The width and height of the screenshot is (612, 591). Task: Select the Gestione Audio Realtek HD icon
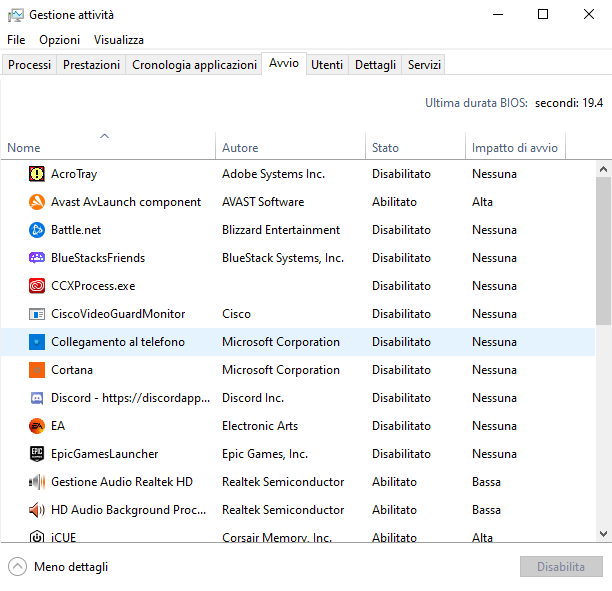pyautogui.click(x=37, y=482)
